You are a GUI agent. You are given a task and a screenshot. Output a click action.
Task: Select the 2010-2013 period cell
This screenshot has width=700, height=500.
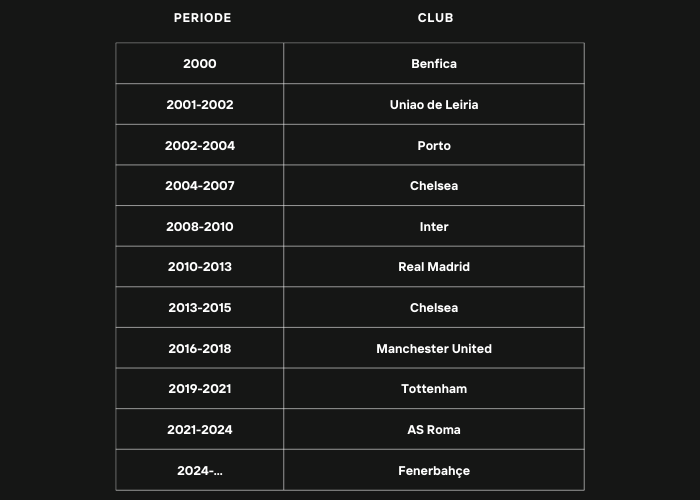(x=200, y=267)
